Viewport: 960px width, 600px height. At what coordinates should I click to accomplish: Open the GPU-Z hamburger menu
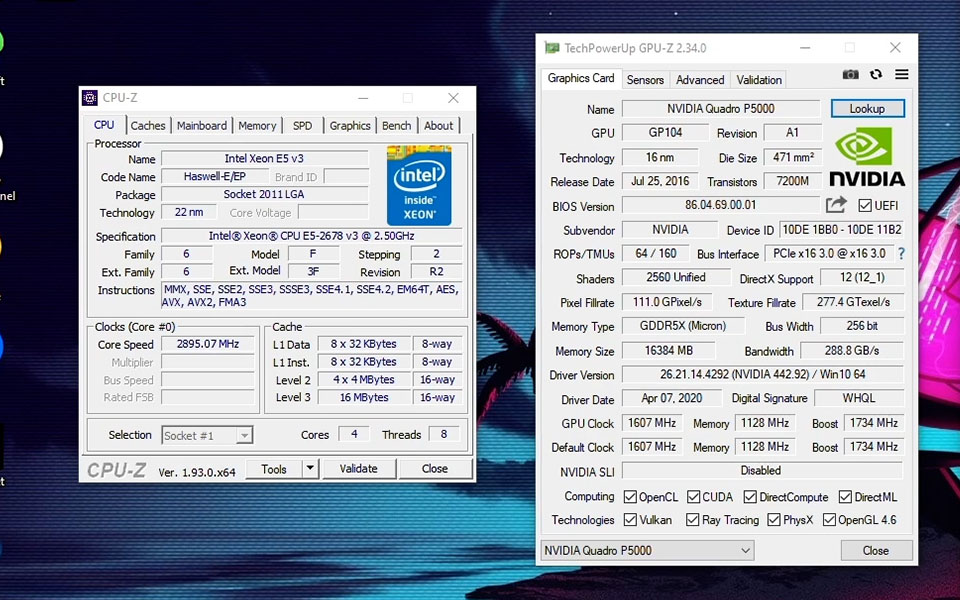click(902, 74)
